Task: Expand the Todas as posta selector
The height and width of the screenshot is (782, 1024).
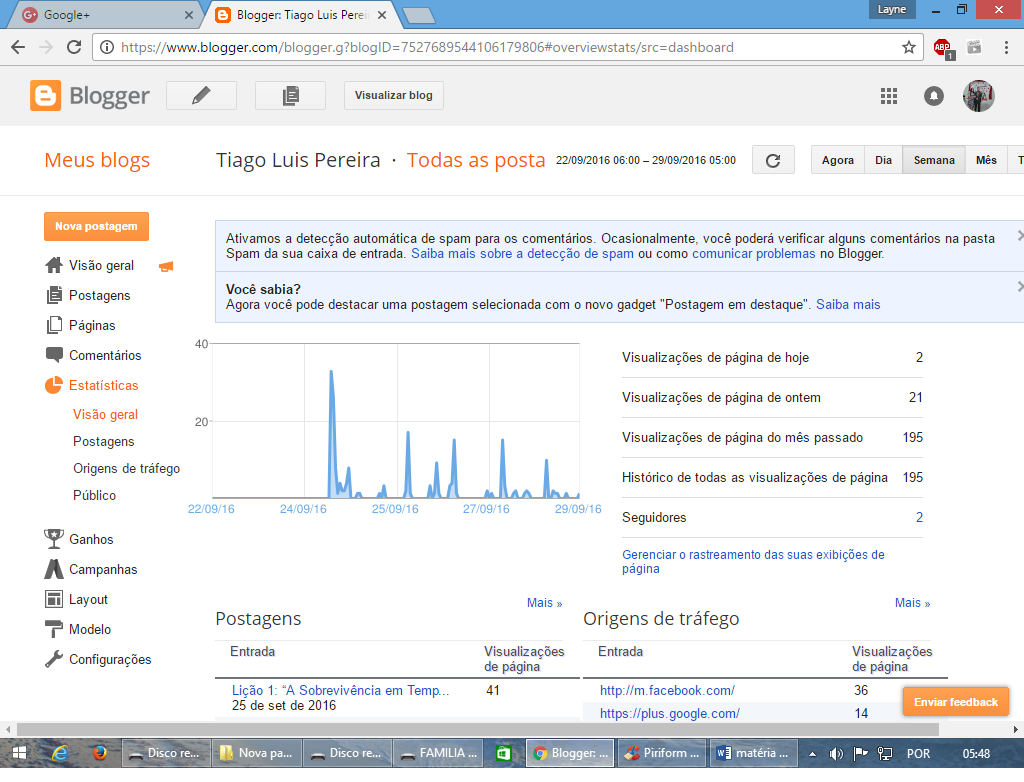Action: pos(476,160)
